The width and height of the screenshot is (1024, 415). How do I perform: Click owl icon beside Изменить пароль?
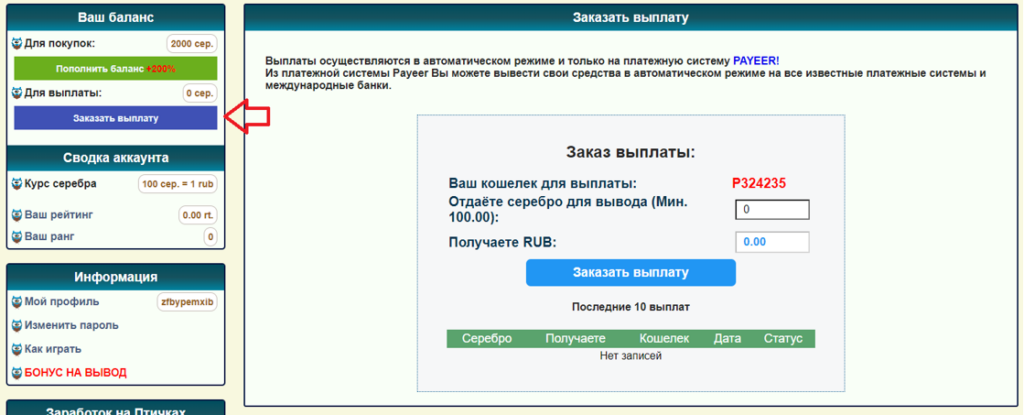[x=18, y=325]
